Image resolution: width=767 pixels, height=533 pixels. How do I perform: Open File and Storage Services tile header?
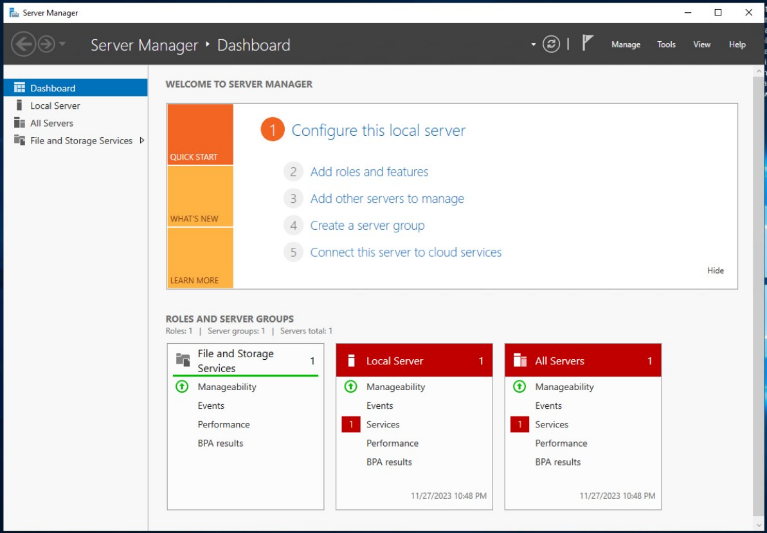246,360
